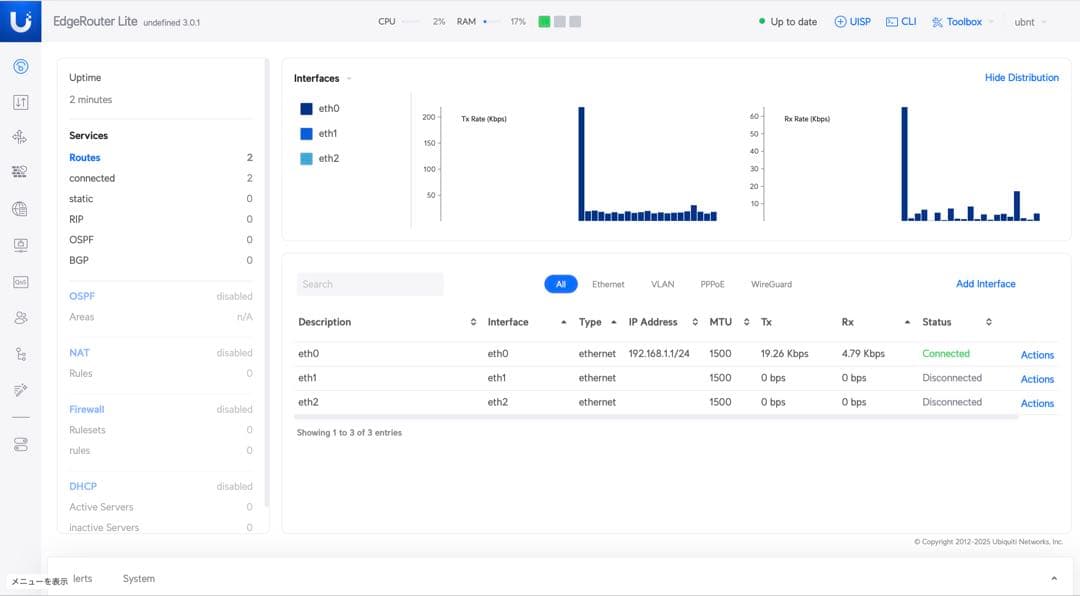
Task: Open Actions menu for eth1 row
Action: [x=1037, y=379]
